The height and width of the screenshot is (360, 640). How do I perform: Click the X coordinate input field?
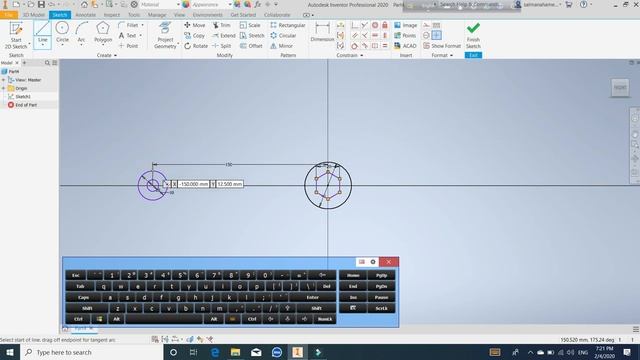point(194,184)
